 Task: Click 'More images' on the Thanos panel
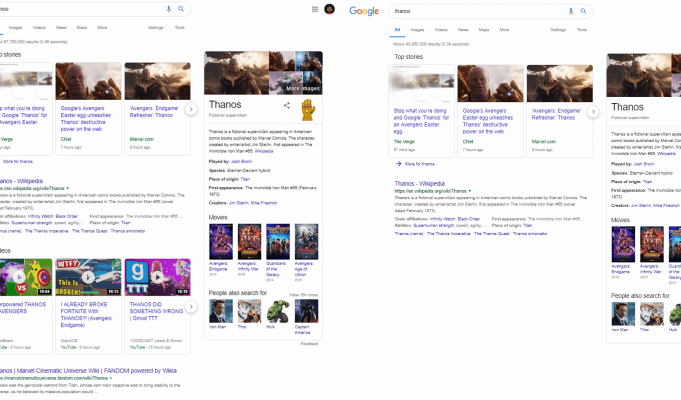coord(303,88)
